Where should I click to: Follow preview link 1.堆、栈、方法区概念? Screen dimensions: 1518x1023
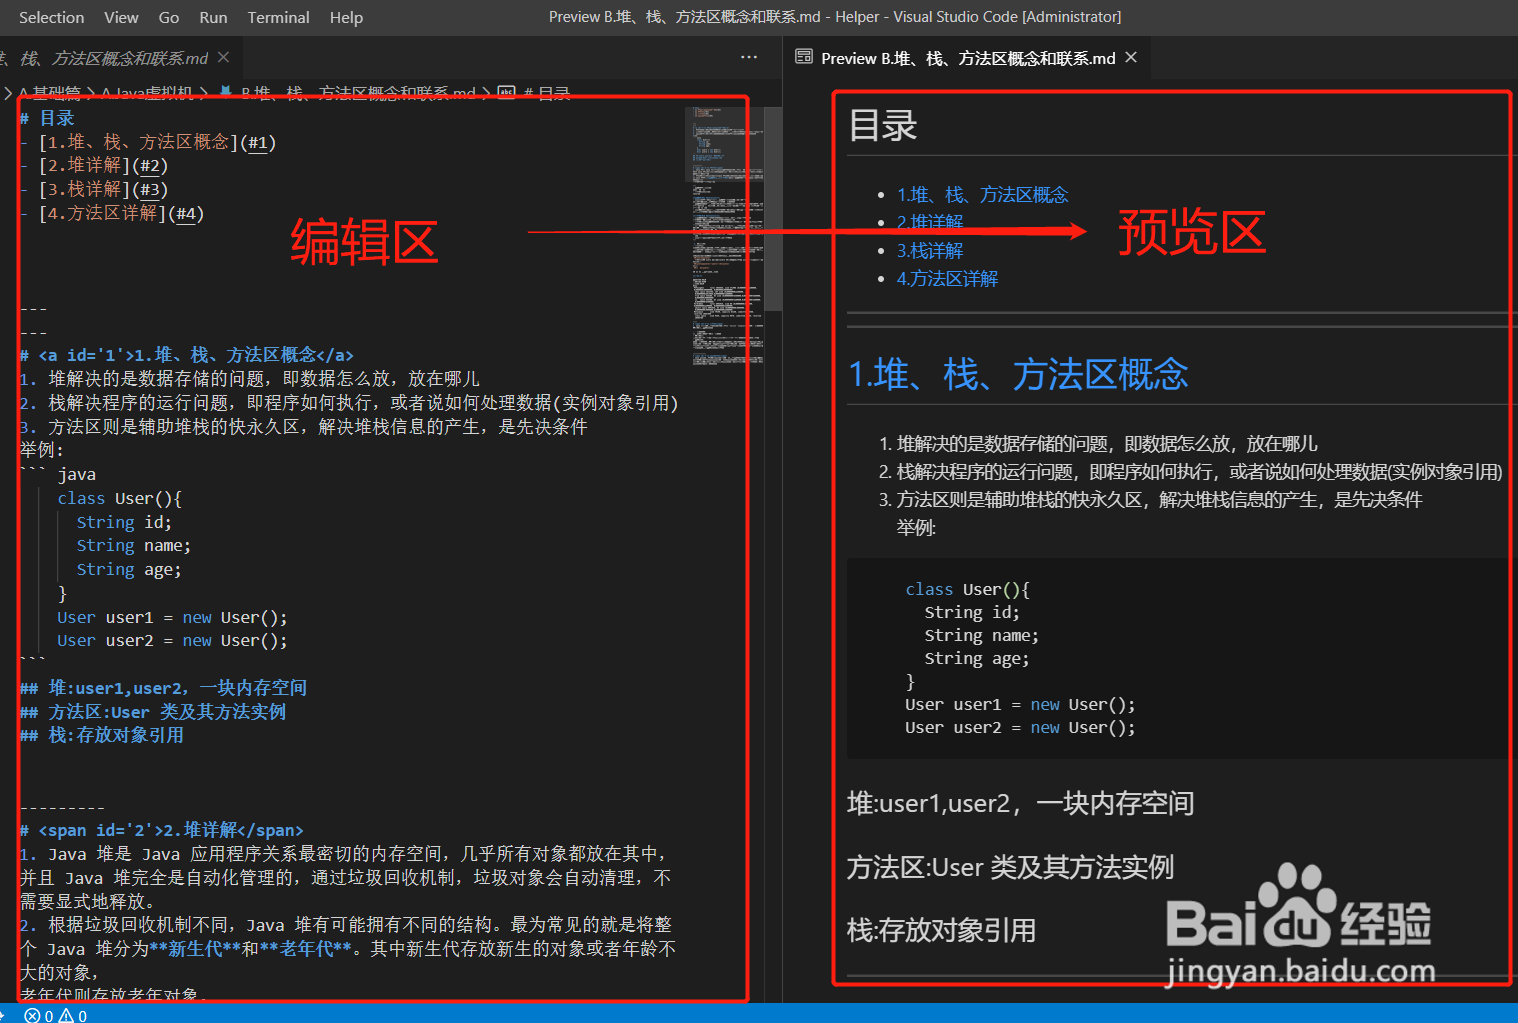coord(982,194)
